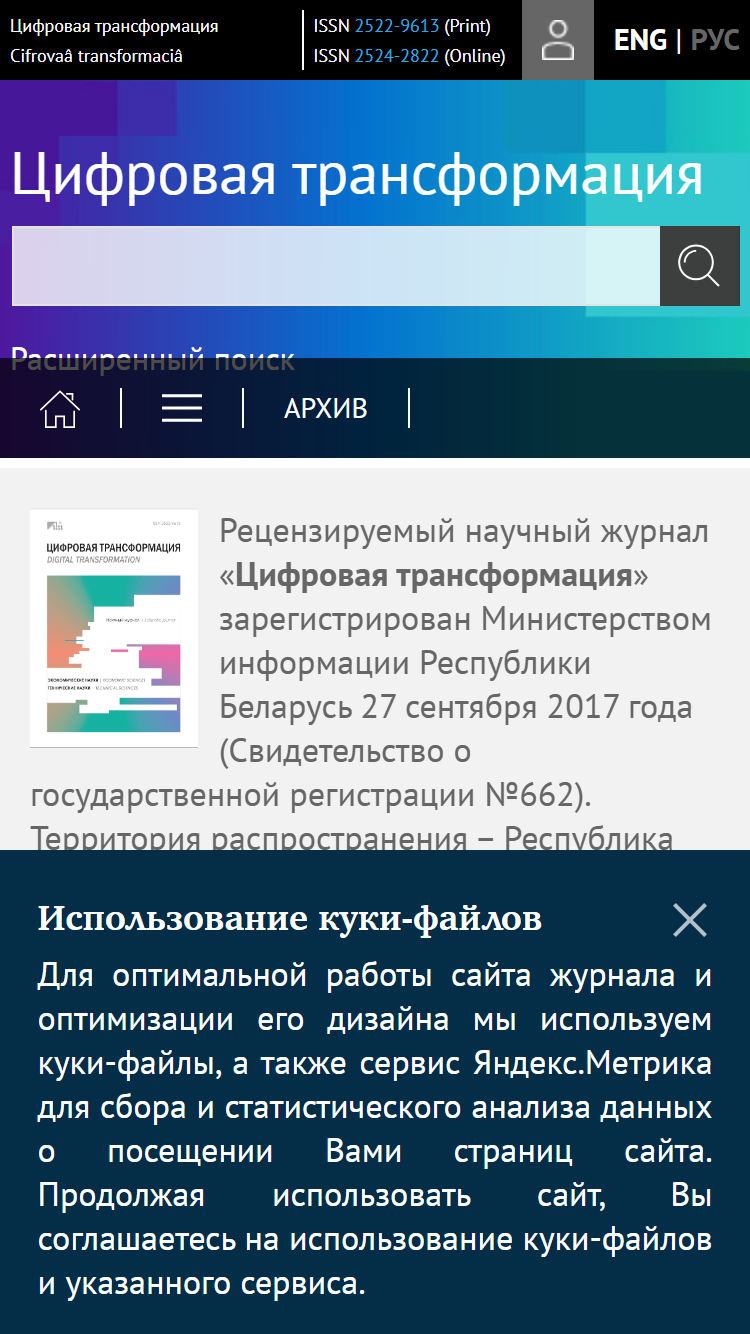Click the ISSN 2522-9613 print link
Screen dimensions: 750x1334
[x=397, y=26]
